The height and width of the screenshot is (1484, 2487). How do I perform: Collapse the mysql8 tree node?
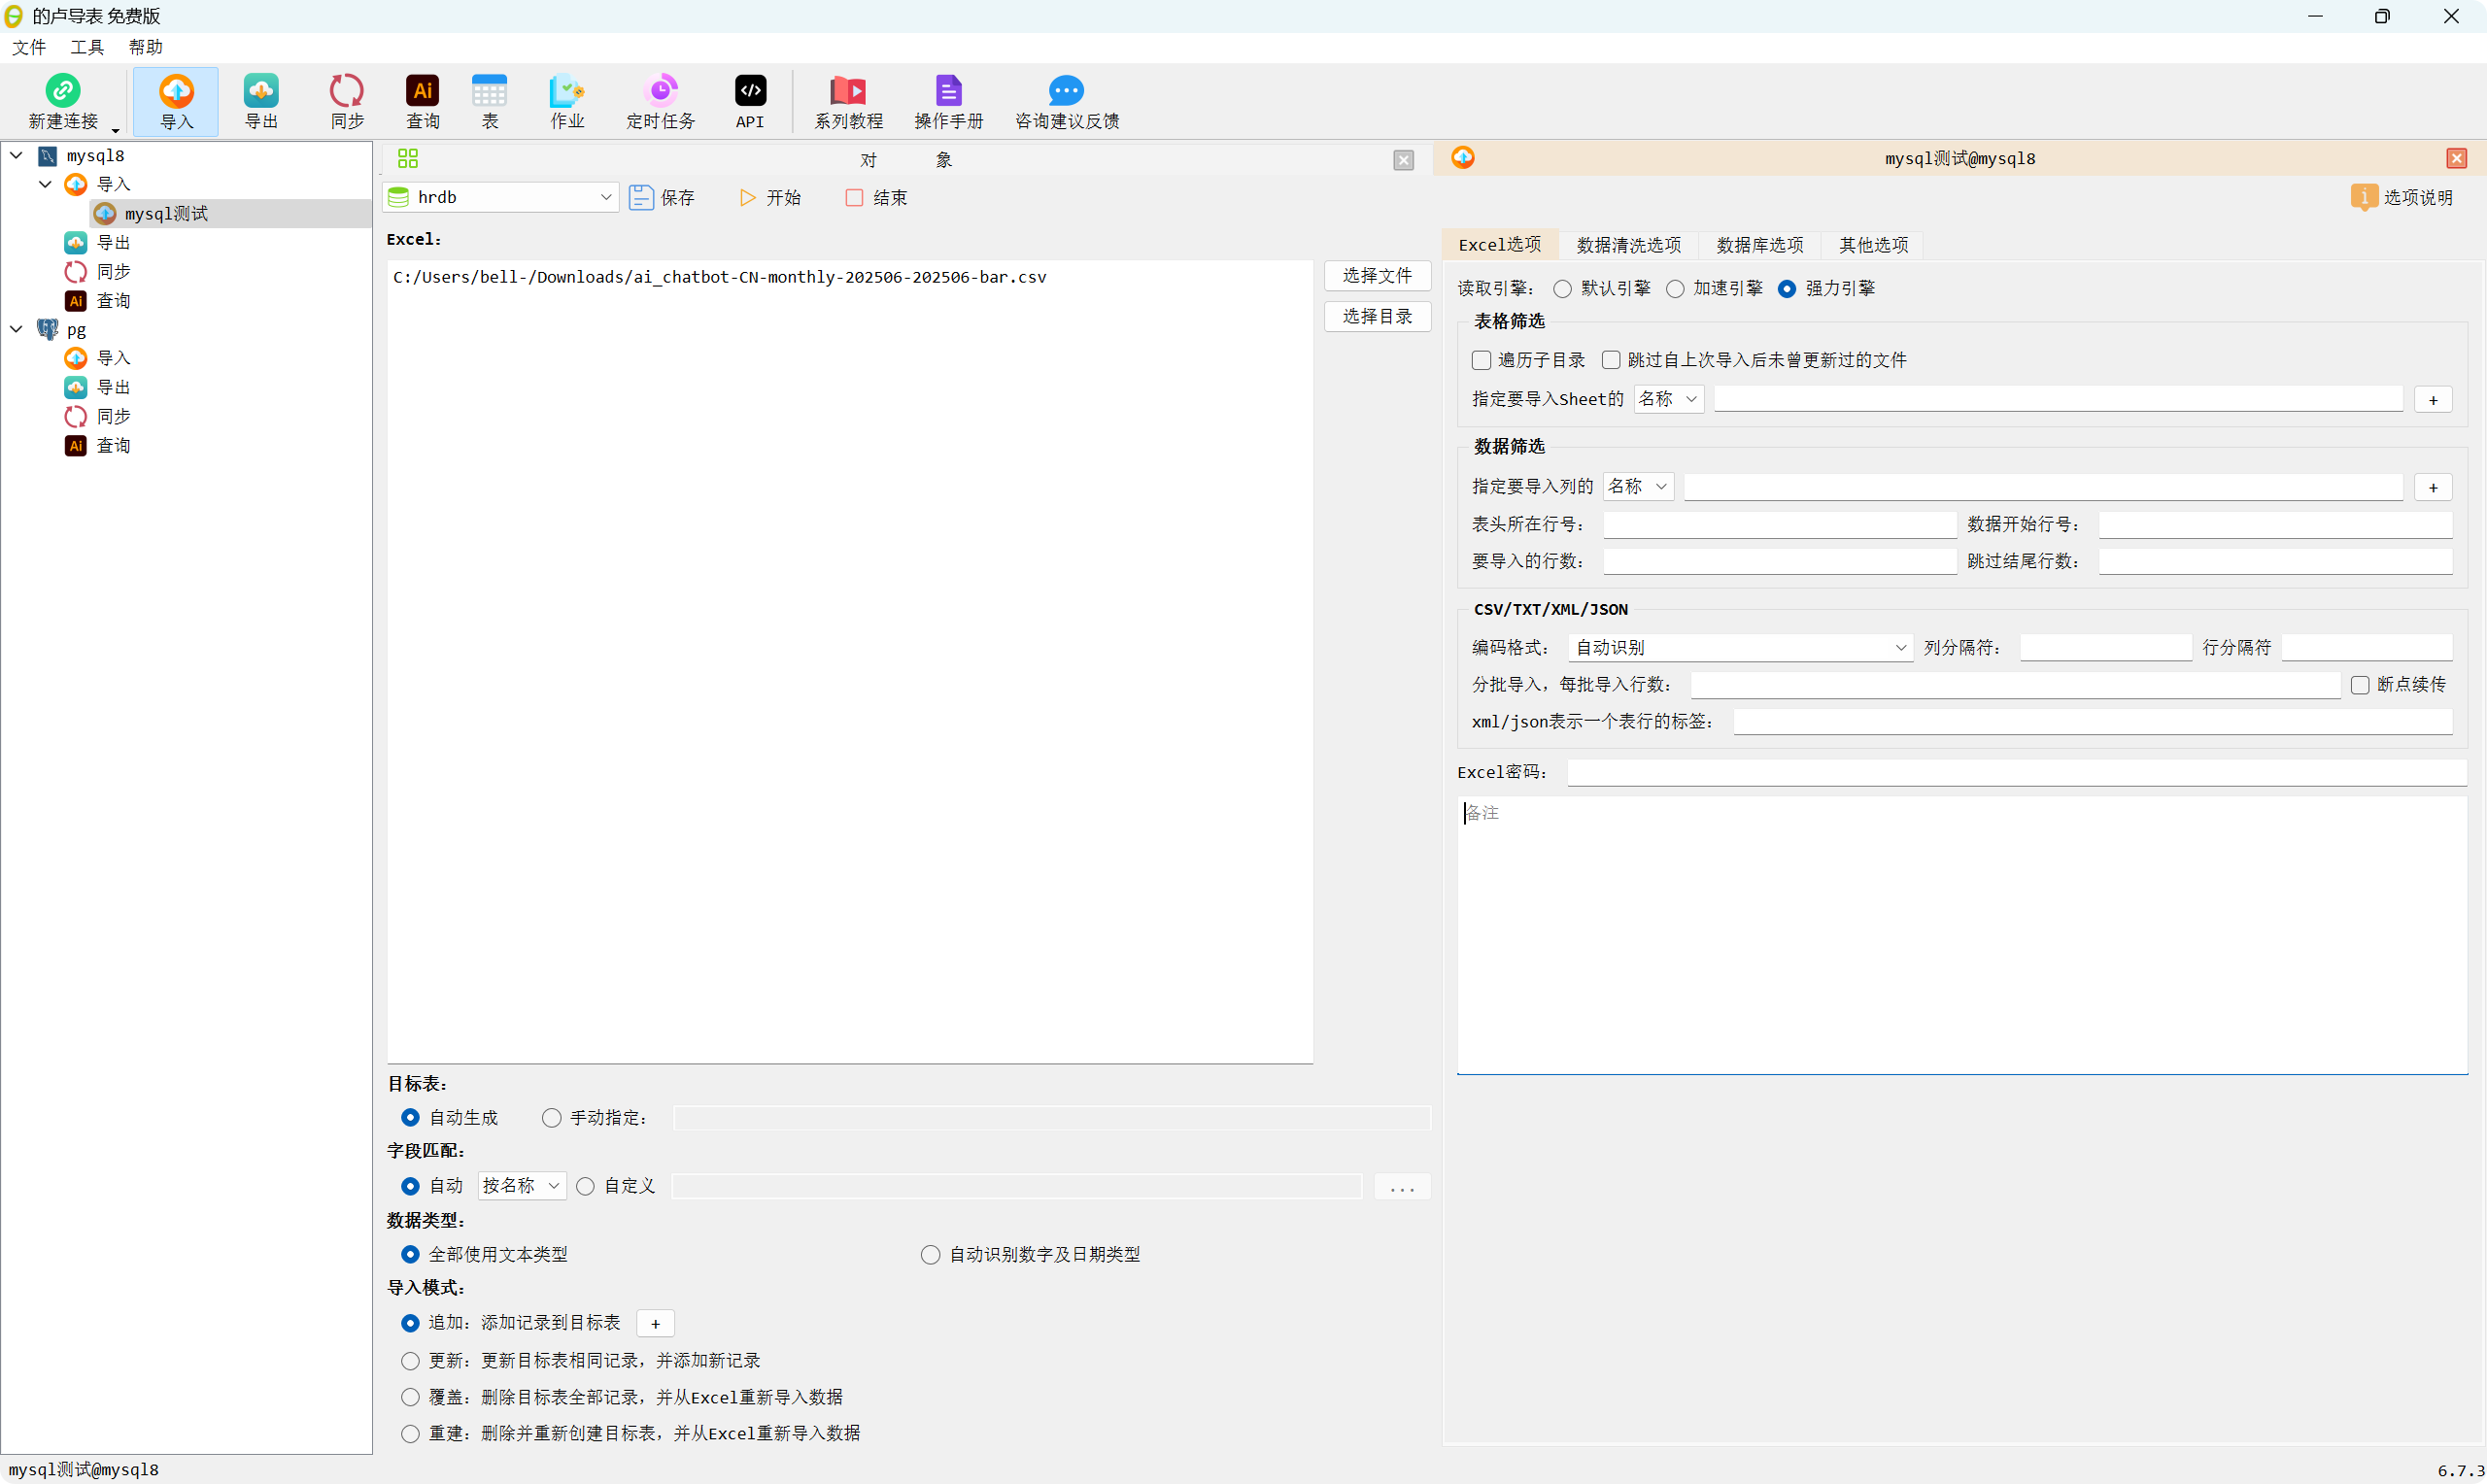pyautogui.click(x=17, y=156)
